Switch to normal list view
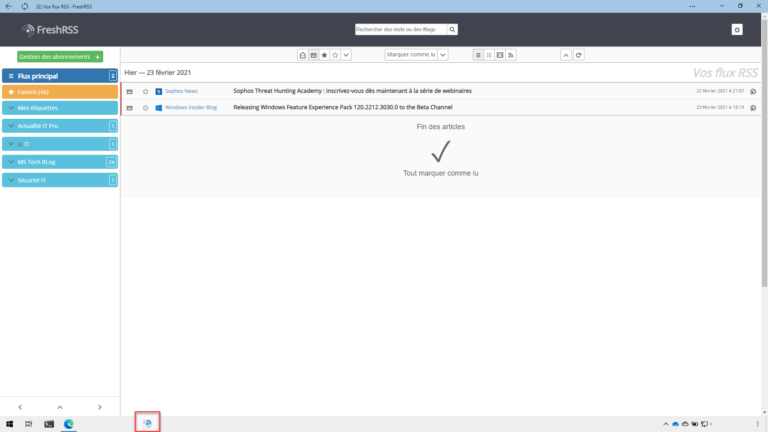Image resolution: width=768 pixels, height=432 pixels. (478, 55)
